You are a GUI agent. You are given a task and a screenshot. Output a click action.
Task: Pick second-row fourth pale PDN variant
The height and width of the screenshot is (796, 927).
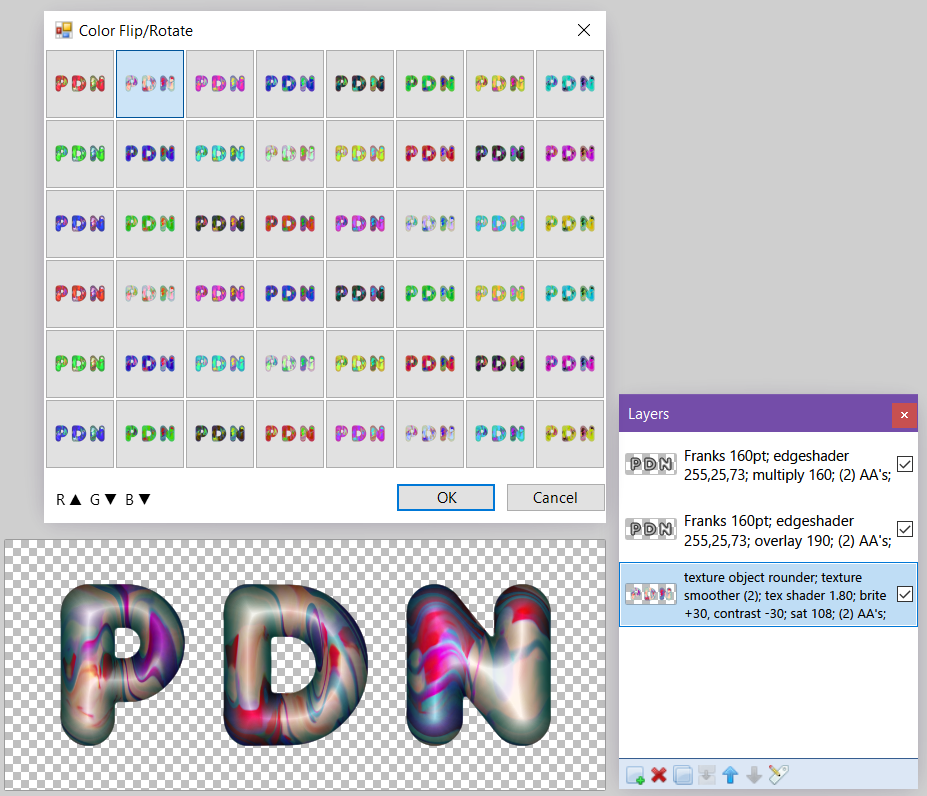point(290,154)
